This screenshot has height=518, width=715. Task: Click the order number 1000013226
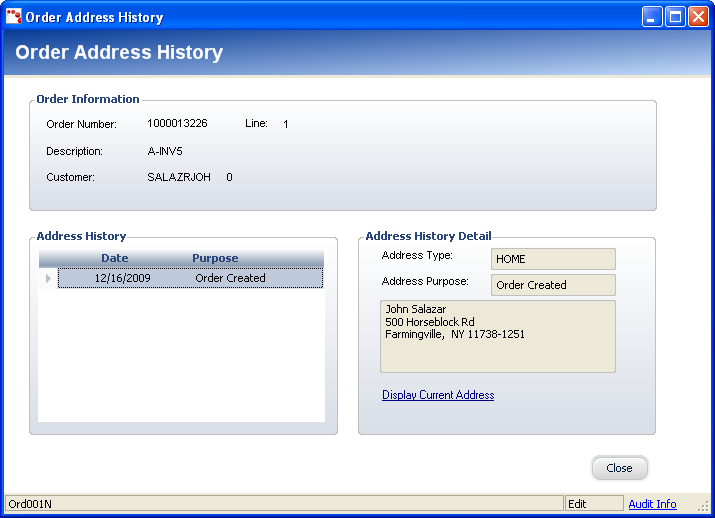click(177, 124)
